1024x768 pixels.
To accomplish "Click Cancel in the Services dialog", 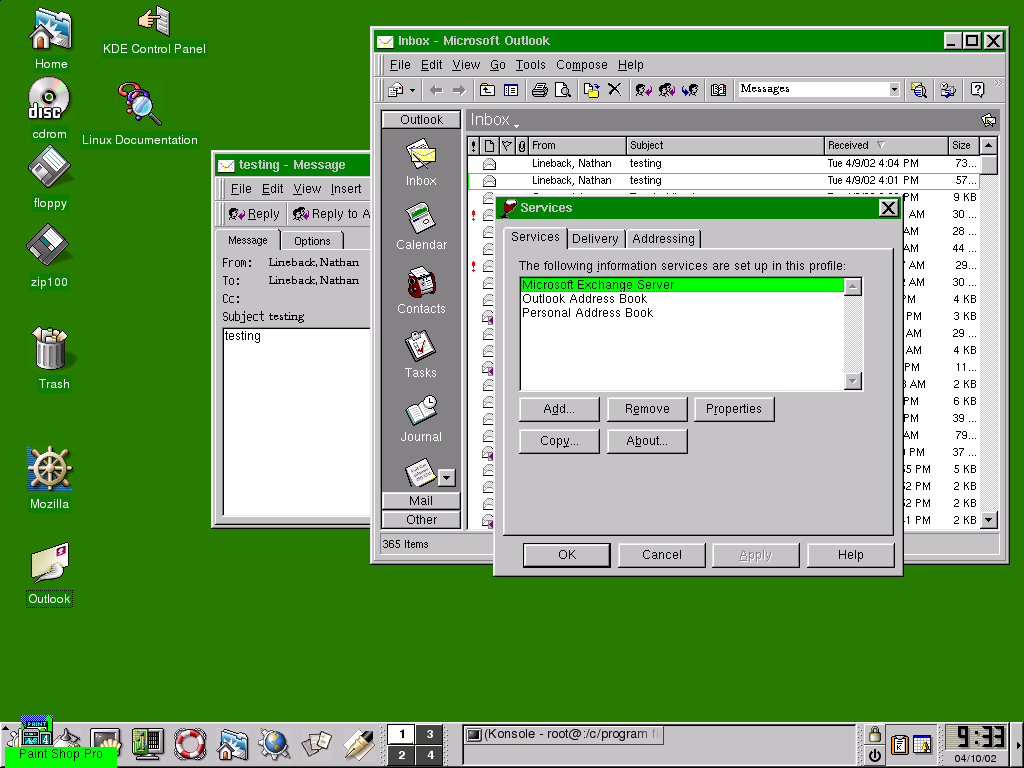I will click(x=662, y=554).
